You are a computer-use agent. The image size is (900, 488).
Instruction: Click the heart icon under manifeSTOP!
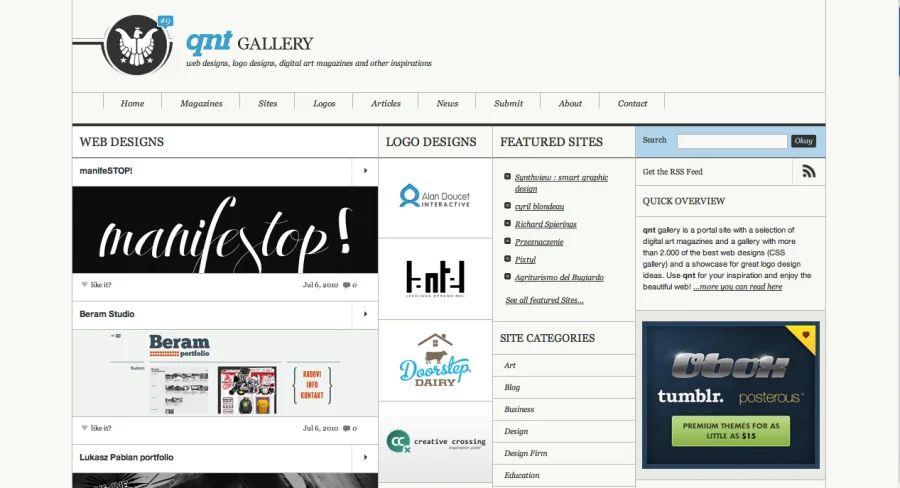(x=84, y=285)
